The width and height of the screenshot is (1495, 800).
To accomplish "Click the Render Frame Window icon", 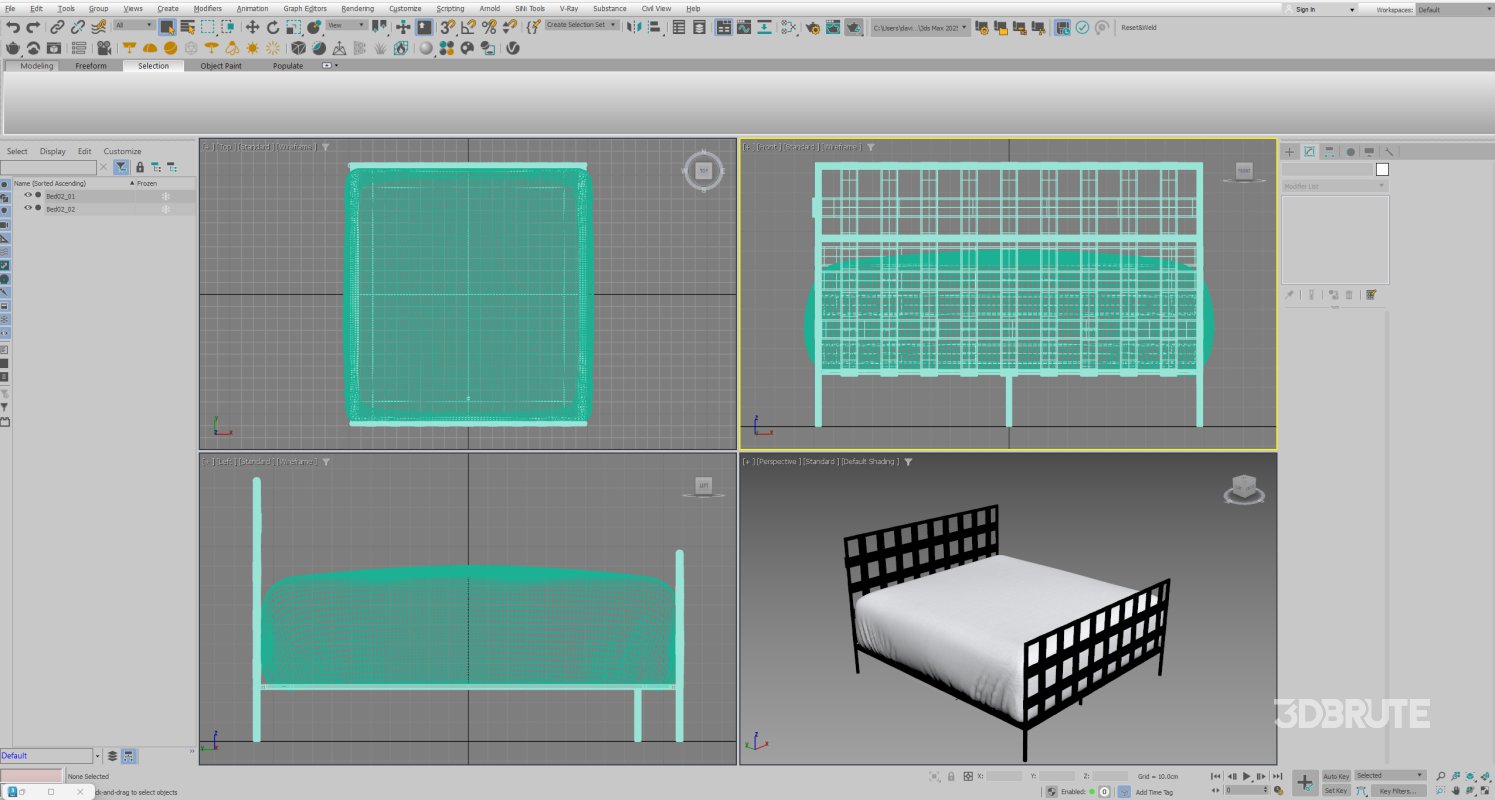I will (x=832, y=27).
